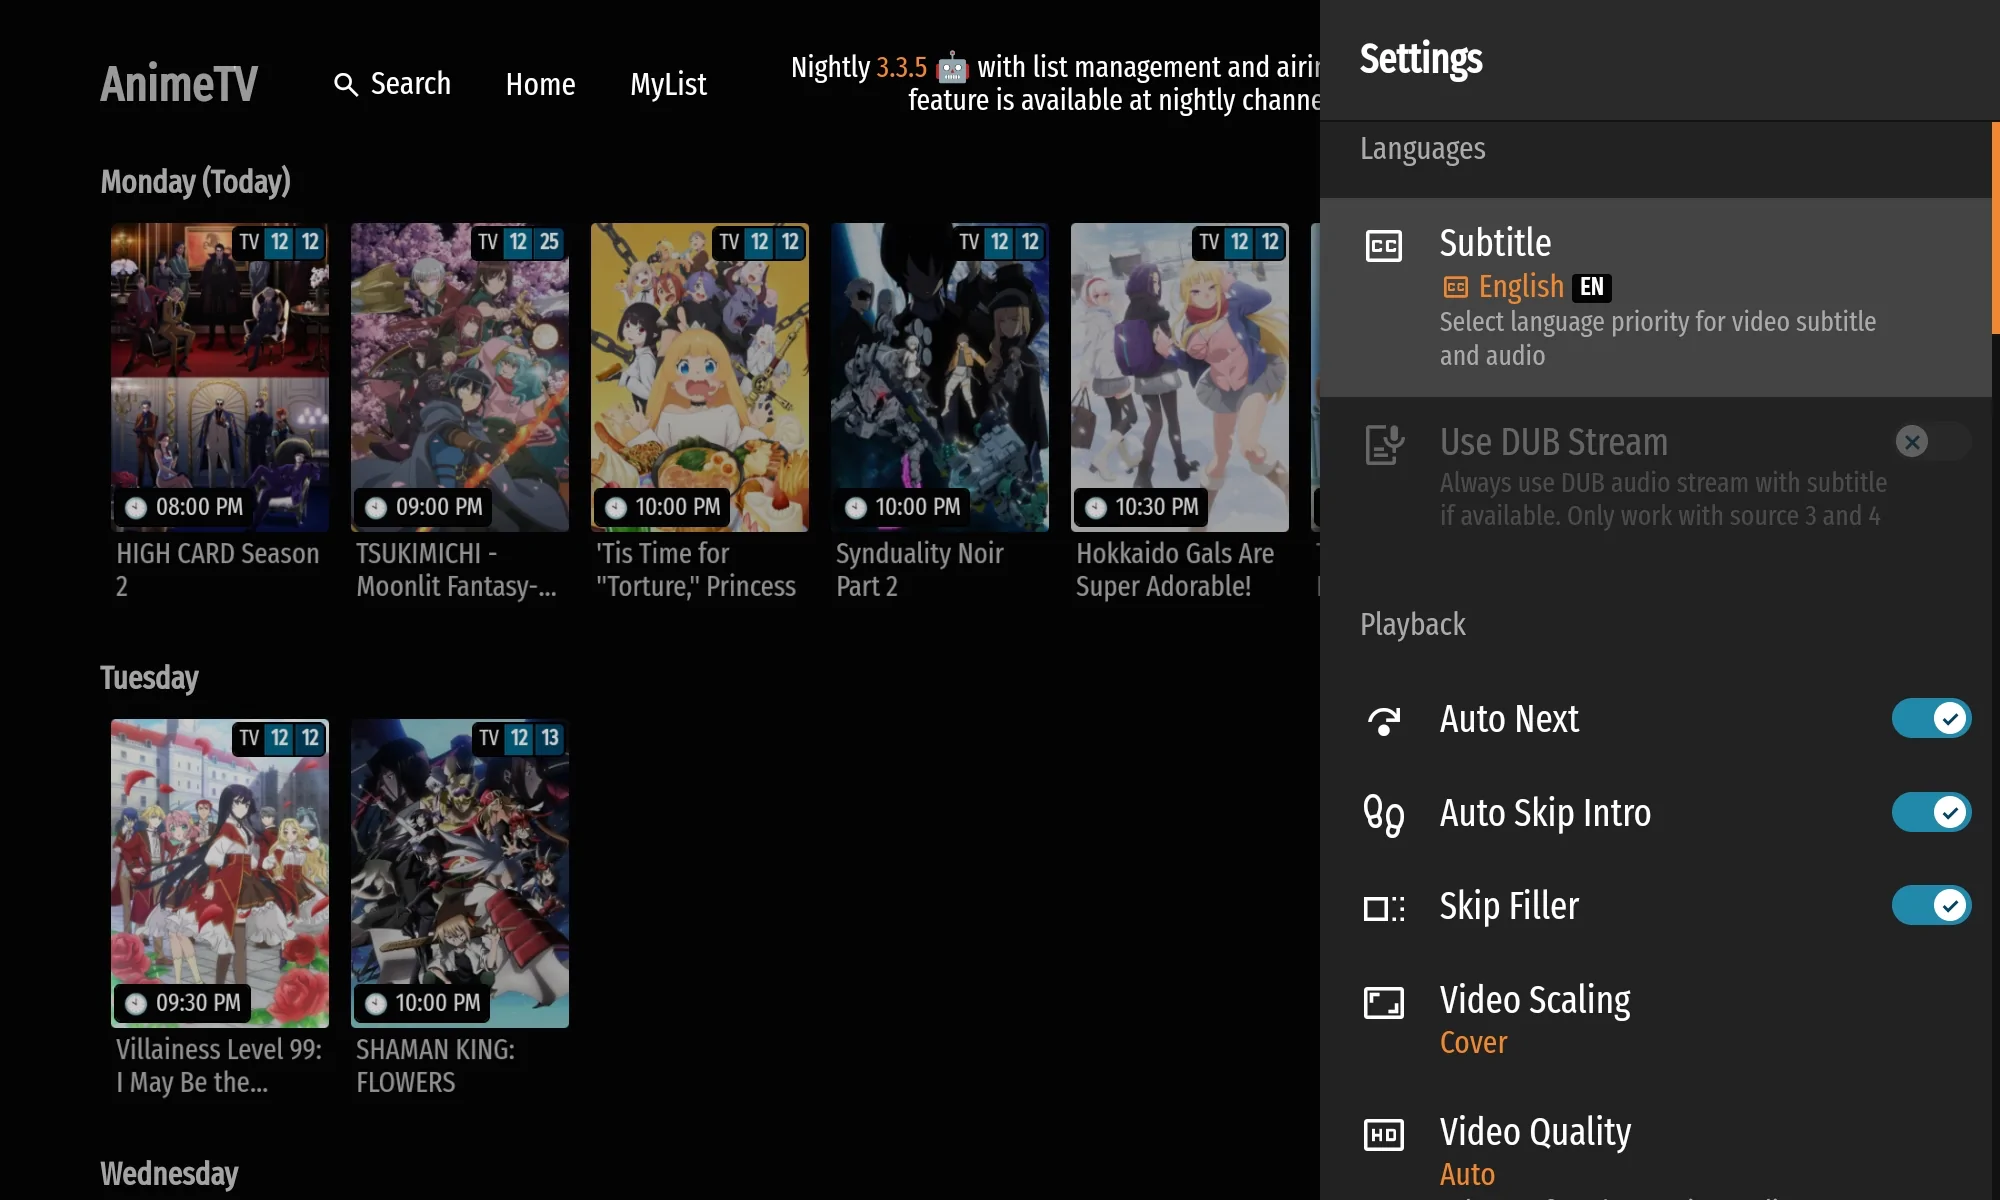Click the Video Quality HD icon
Viewport: 2000px width, 1200px height.
tap(1384, 1134)
